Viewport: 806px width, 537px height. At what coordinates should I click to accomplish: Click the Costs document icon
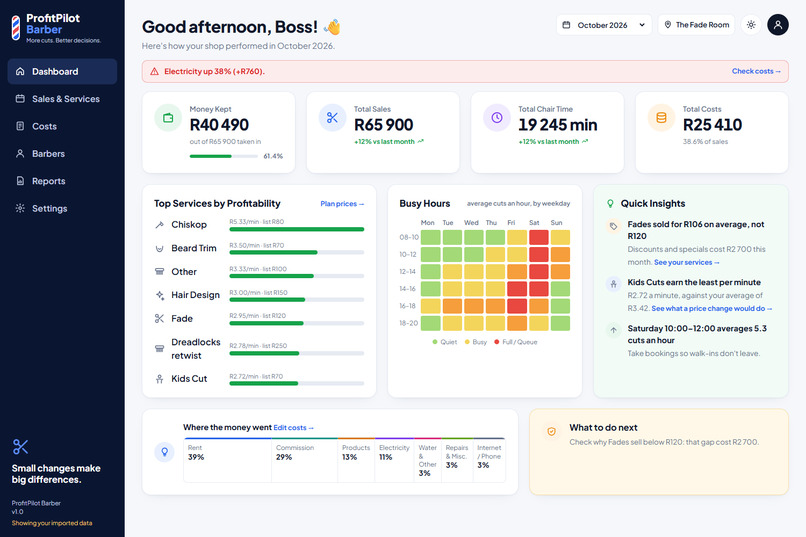pos(20,126)
